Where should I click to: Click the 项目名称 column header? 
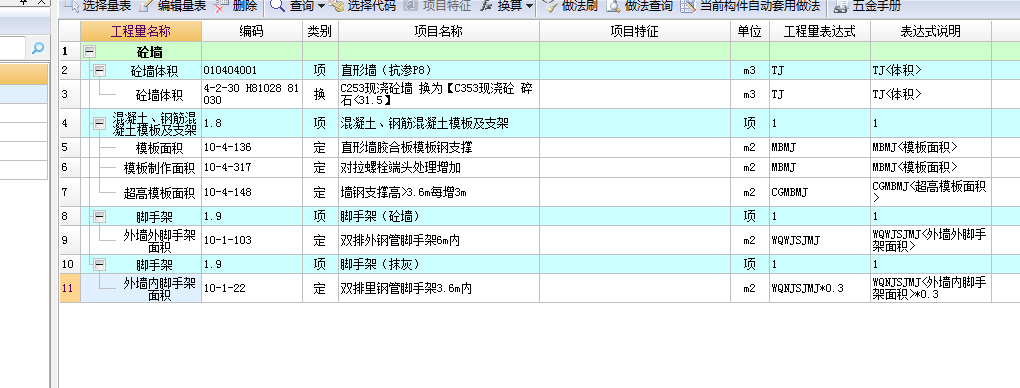[x=438, y=31]
